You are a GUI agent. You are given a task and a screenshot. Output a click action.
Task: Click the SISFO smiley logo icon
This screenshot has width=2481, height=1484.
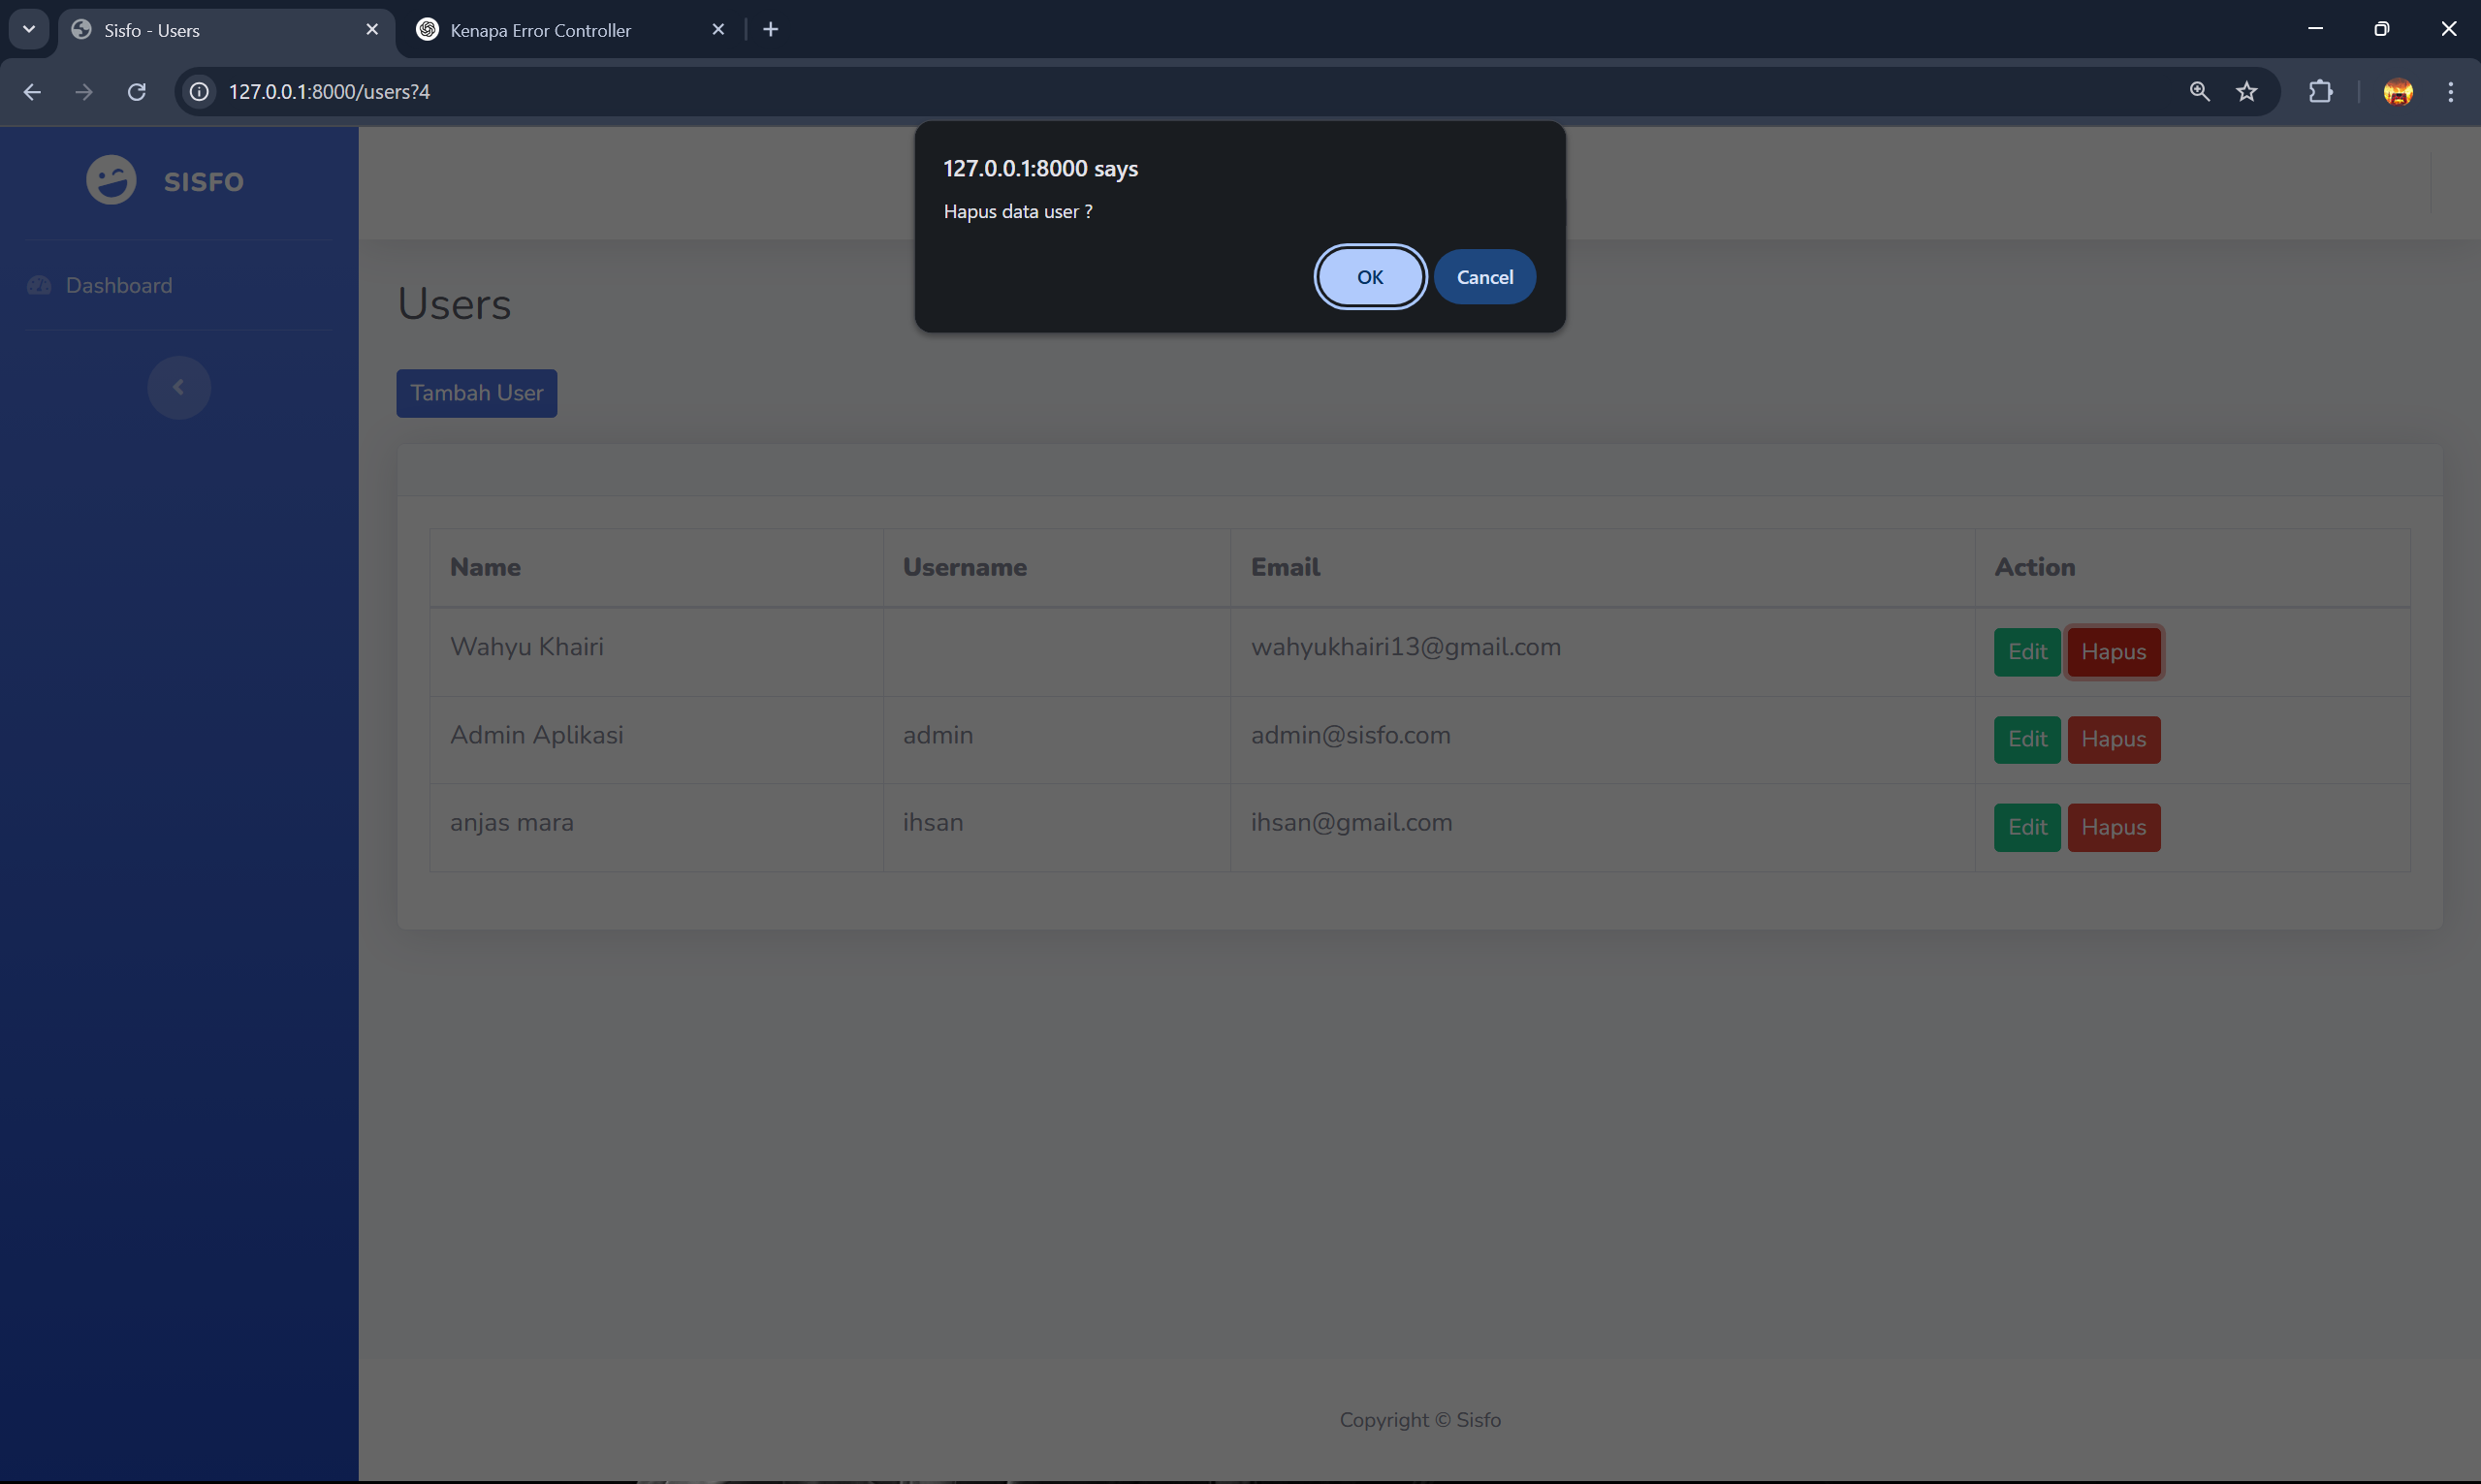111,181
